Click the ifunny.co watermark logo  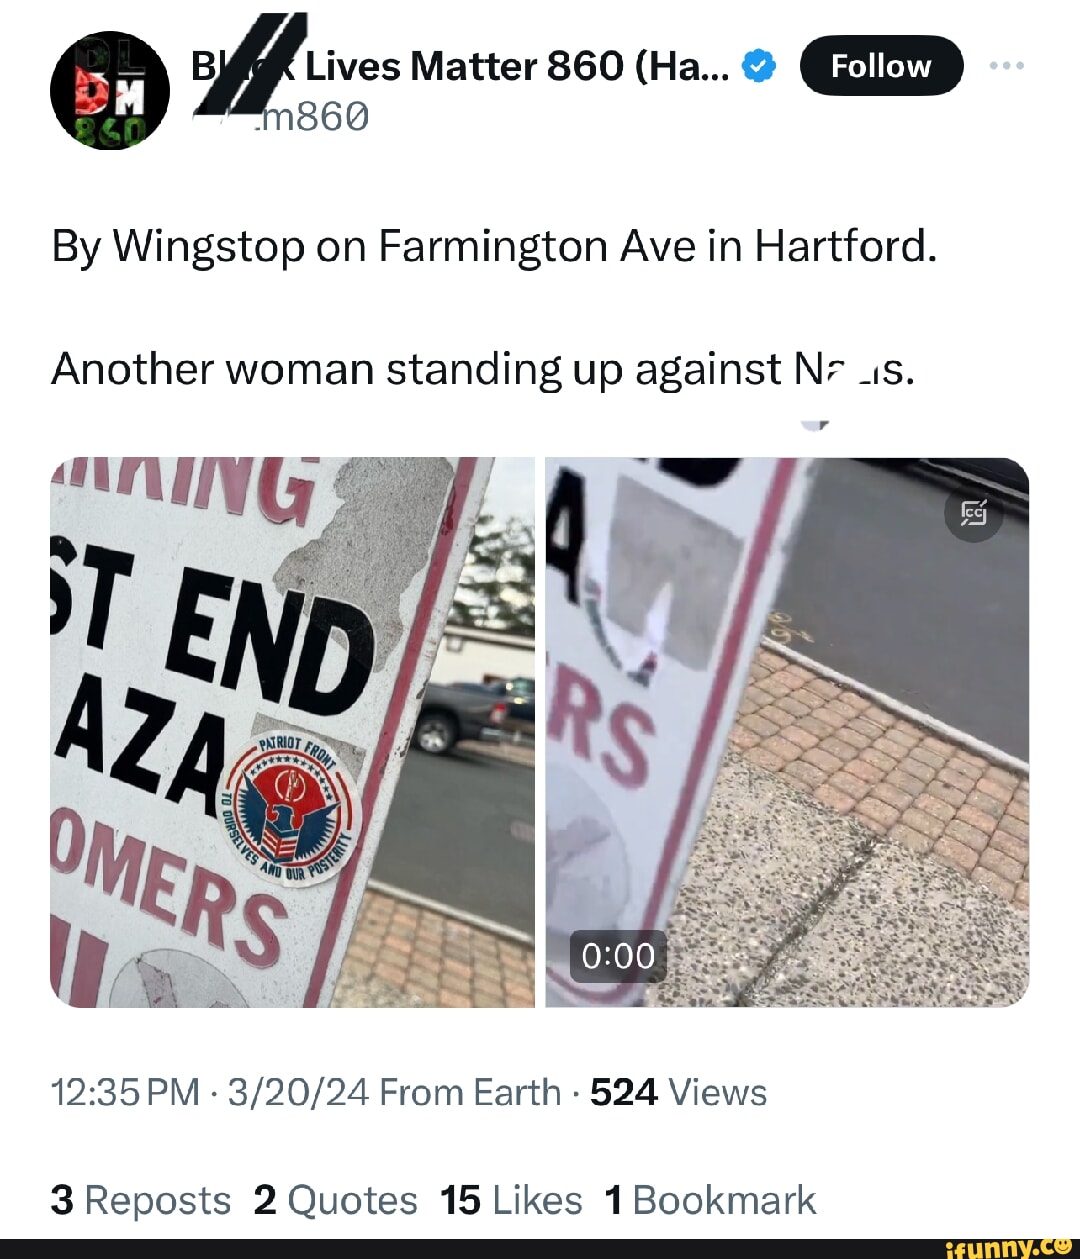pos(1008,1247)
